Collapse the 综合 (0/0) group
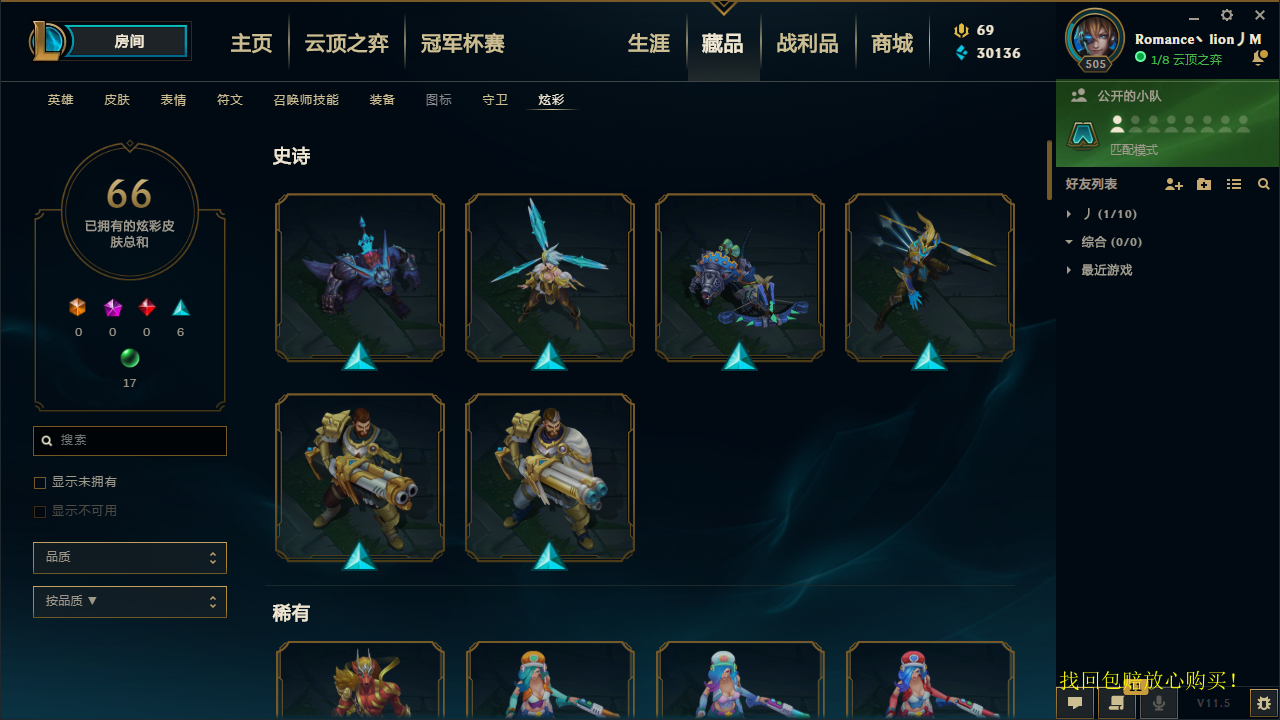The height and width of the screenshot is (720, 1280). pos(1103,242)
